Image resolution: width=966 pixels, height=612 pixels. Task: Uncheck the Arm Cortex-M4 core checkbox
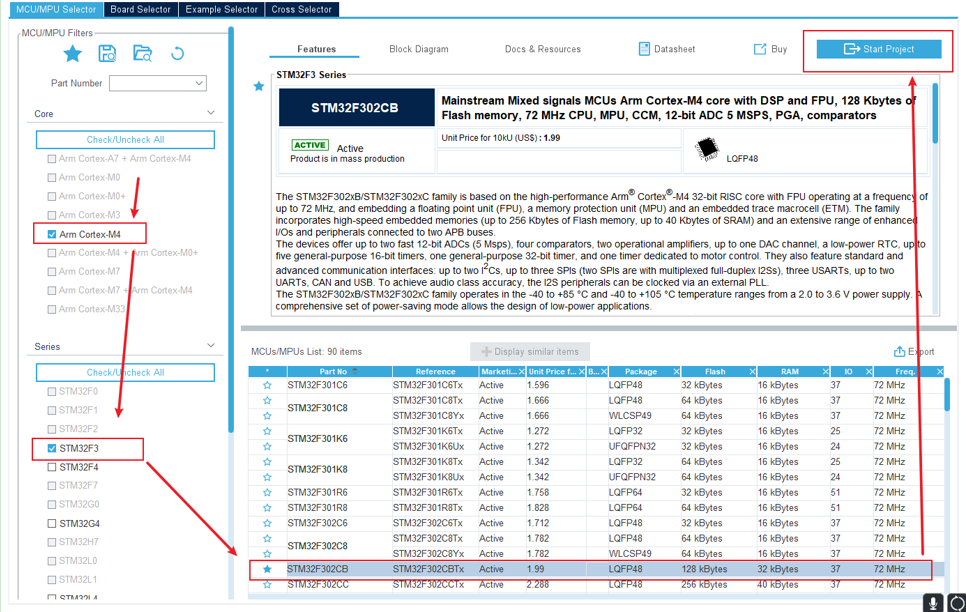52,234
